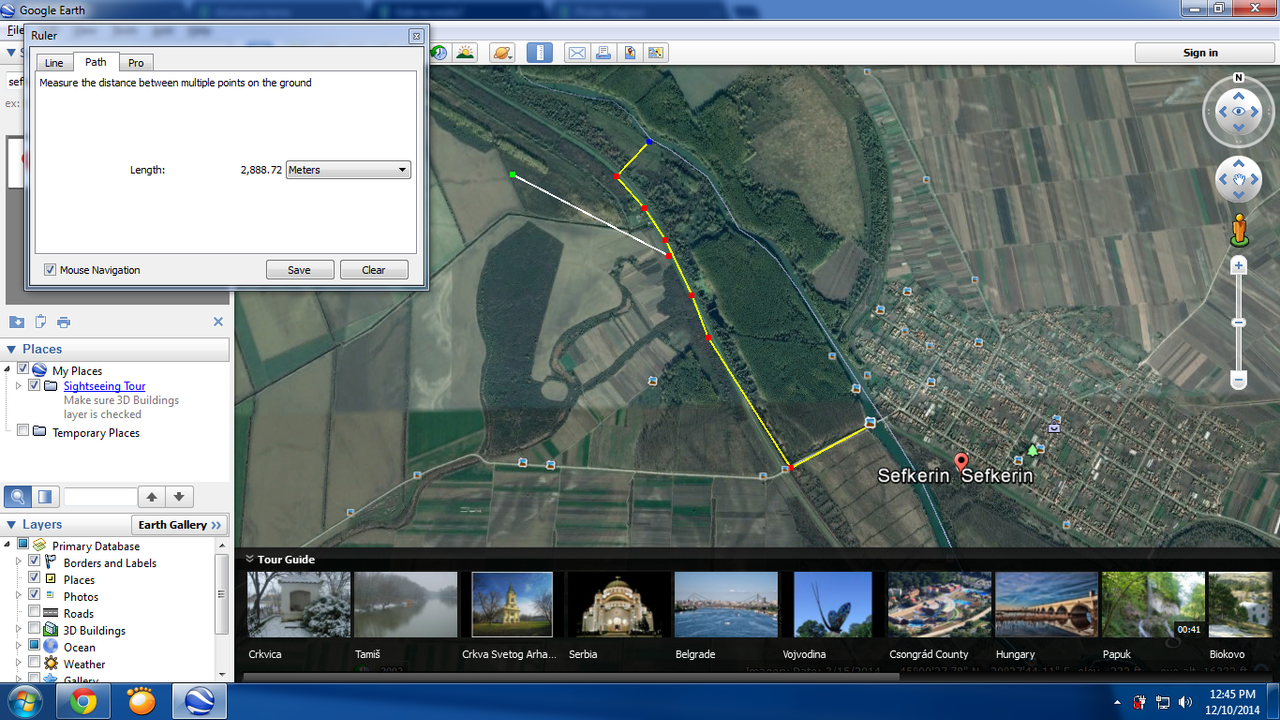The width and height of the screenshot is (1280, 720).
Task: Click the Layers panel scrollbar
Action: (222, 595)
